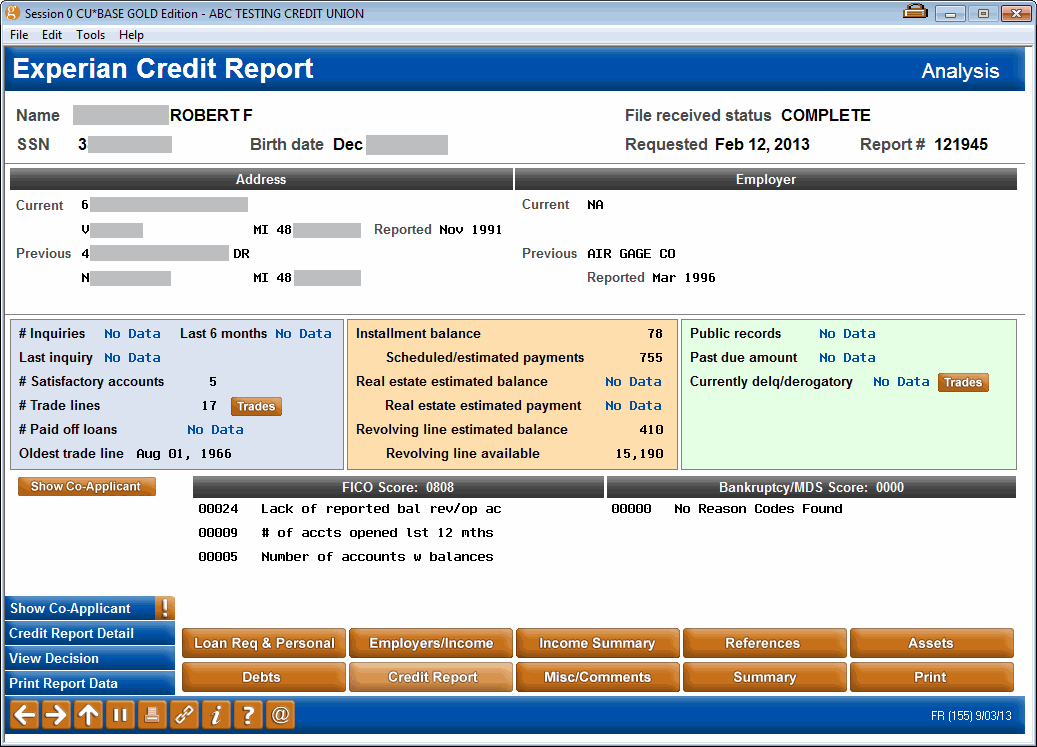This screenshot has width=1037, height=747.
Task: Click reason code 00024 row
Action: pyautogui.click(x=349, y=509)
